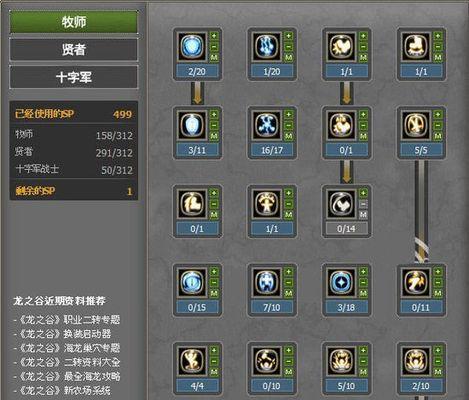
Task: Click the skill icon showing 2/20
Action: coord(192,46)
